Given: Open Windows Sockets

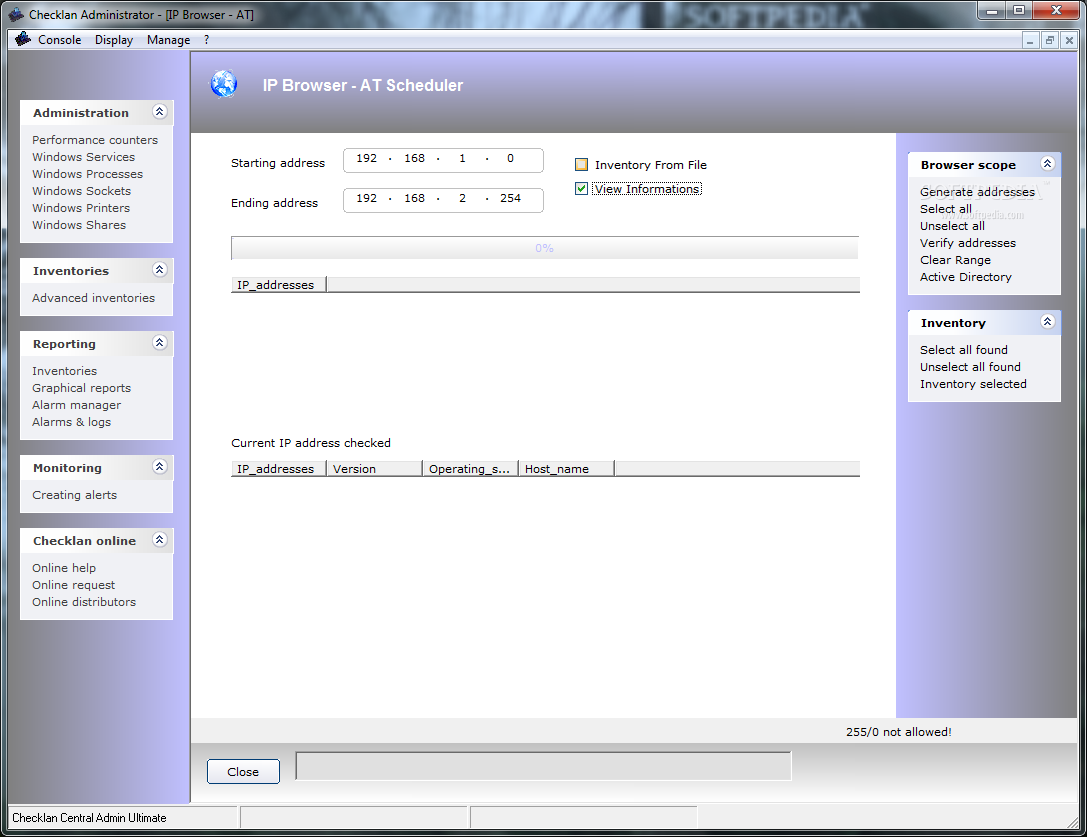Looking at the screenshot, I should tap(81, 191).
